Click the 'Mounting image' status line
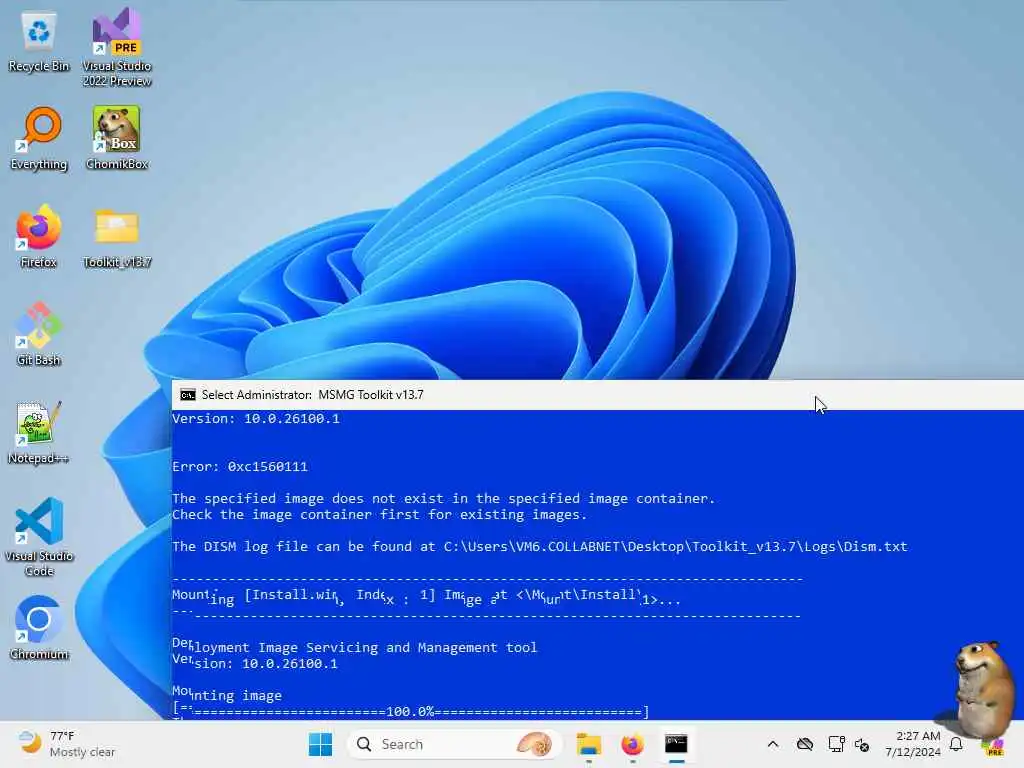Viewport: 1024px width, 768px height. [227, 694]
